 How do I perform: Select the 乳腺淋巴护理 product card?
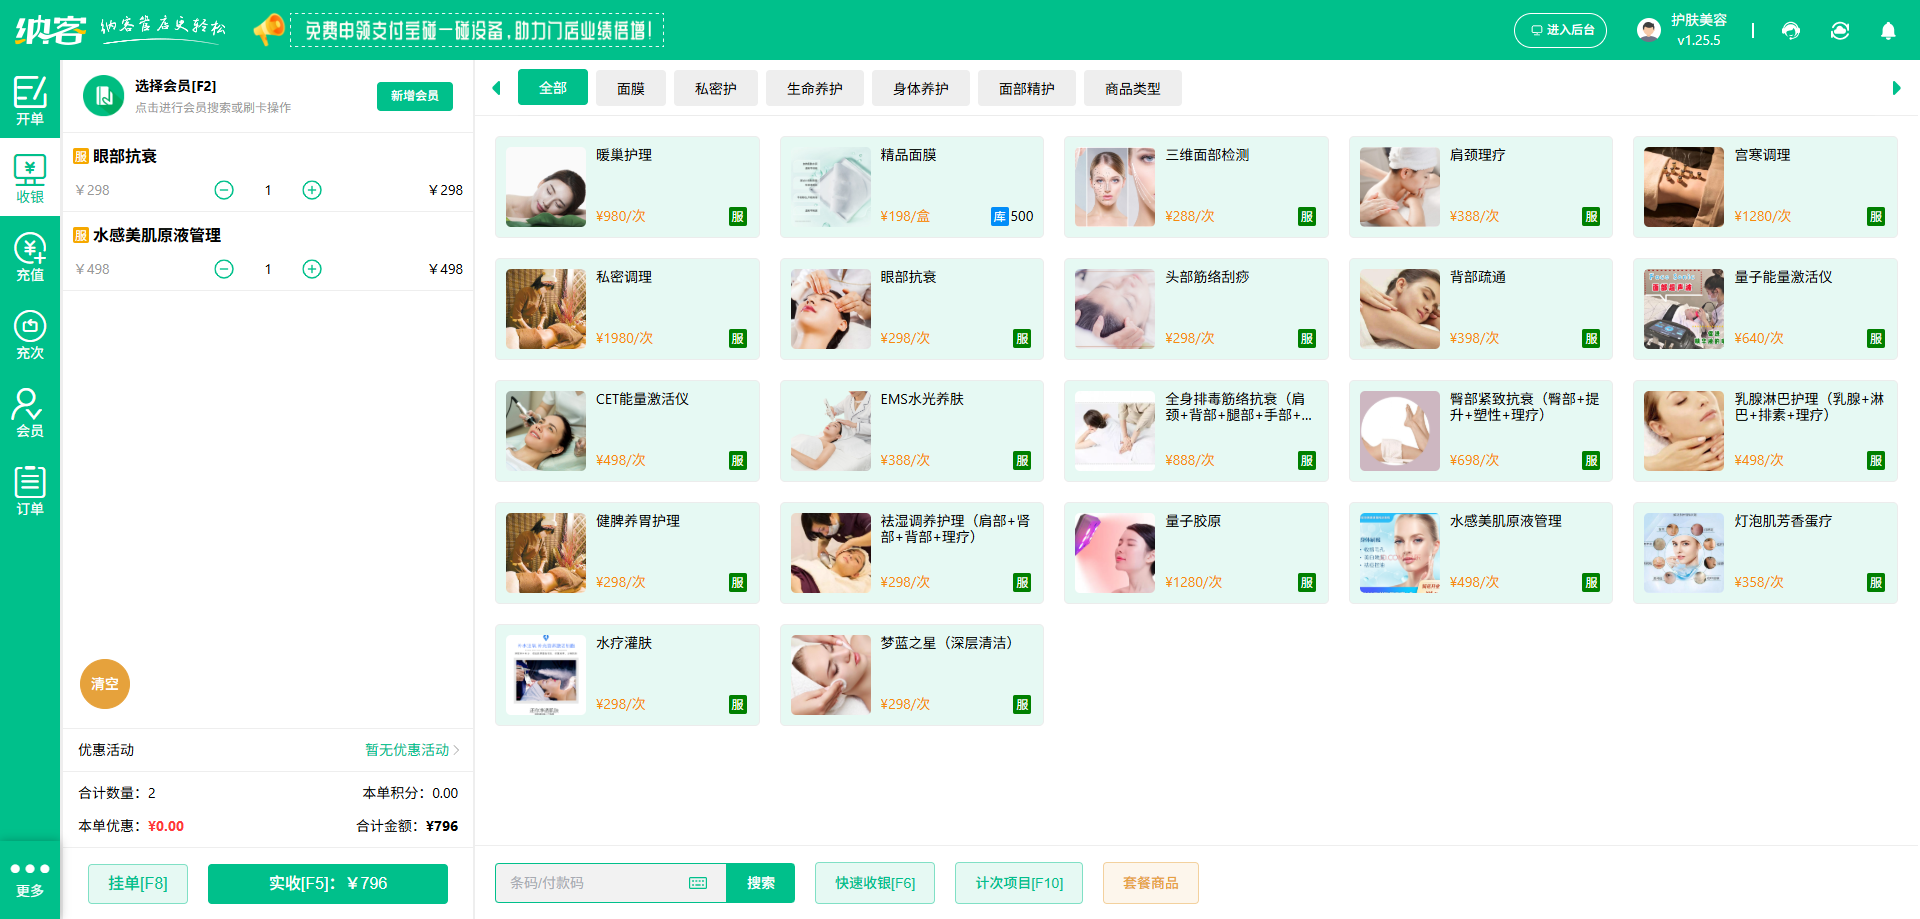[1765, 431]
